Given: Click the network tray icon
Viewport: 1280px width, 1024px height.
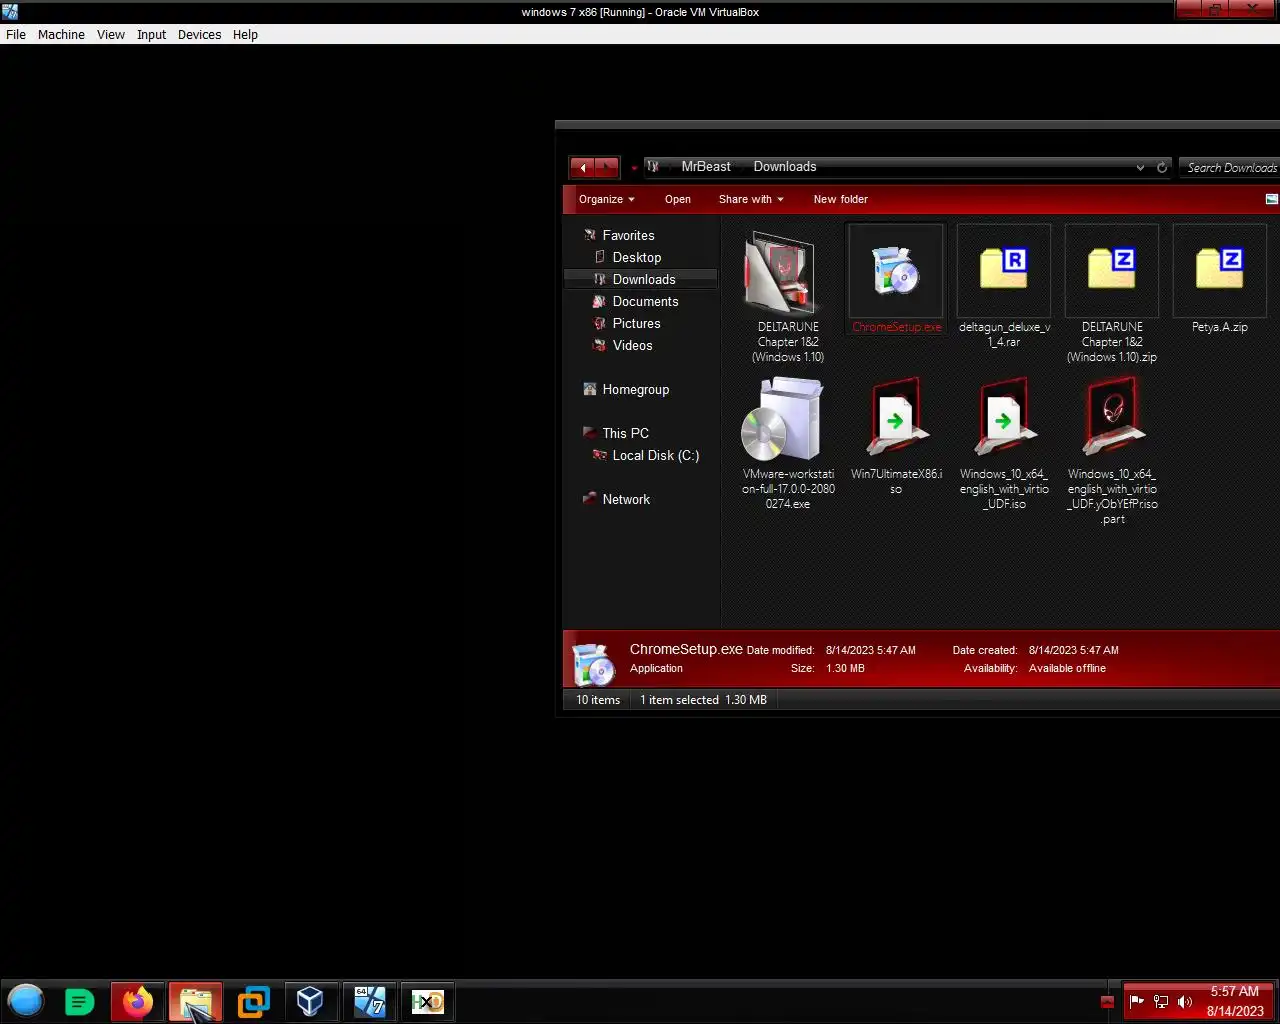Looking at the screenshot, I should pos(1160,1001).
